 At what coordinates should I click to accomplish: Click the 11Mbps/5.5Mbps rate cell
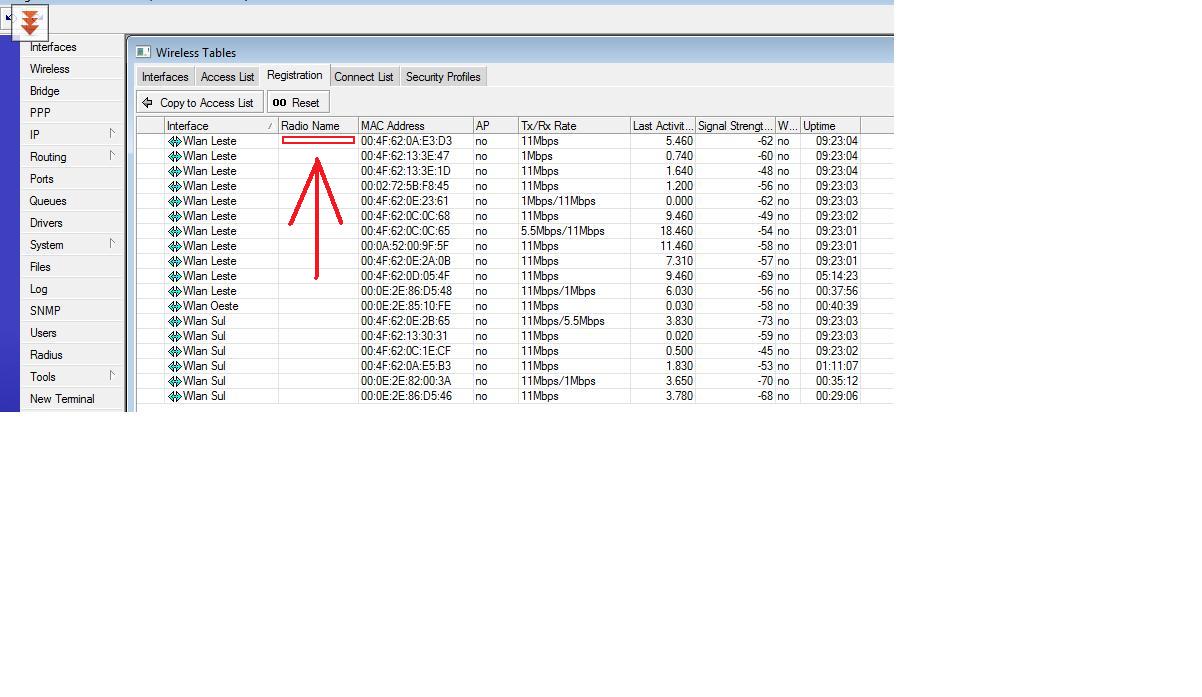pyautogui.click(x=563, y=321)
